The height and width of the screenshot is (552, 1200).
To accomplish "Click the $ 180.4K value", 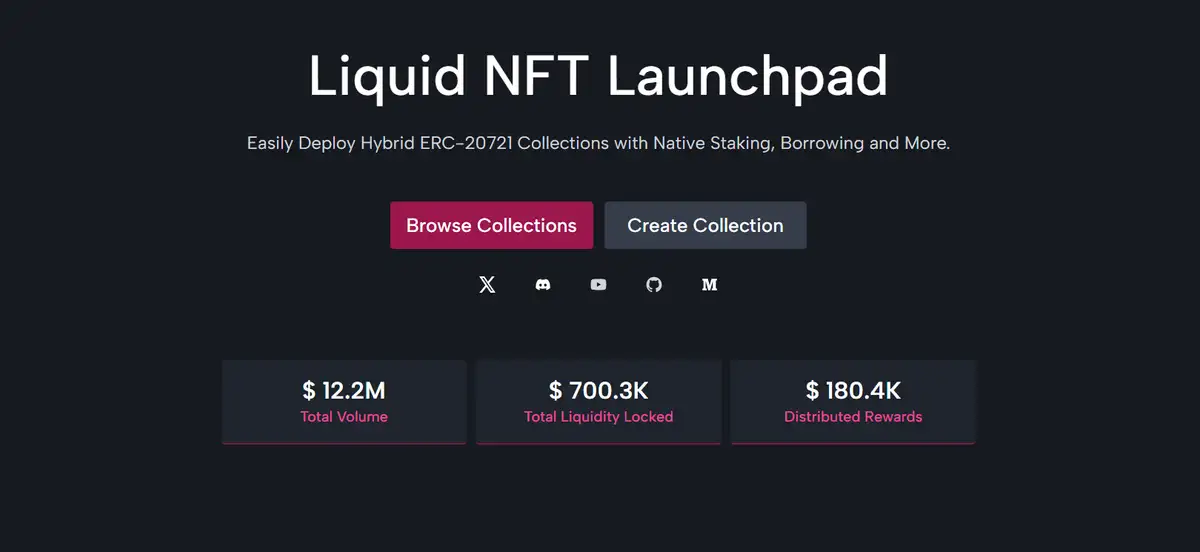I will (x=853, y=390).
